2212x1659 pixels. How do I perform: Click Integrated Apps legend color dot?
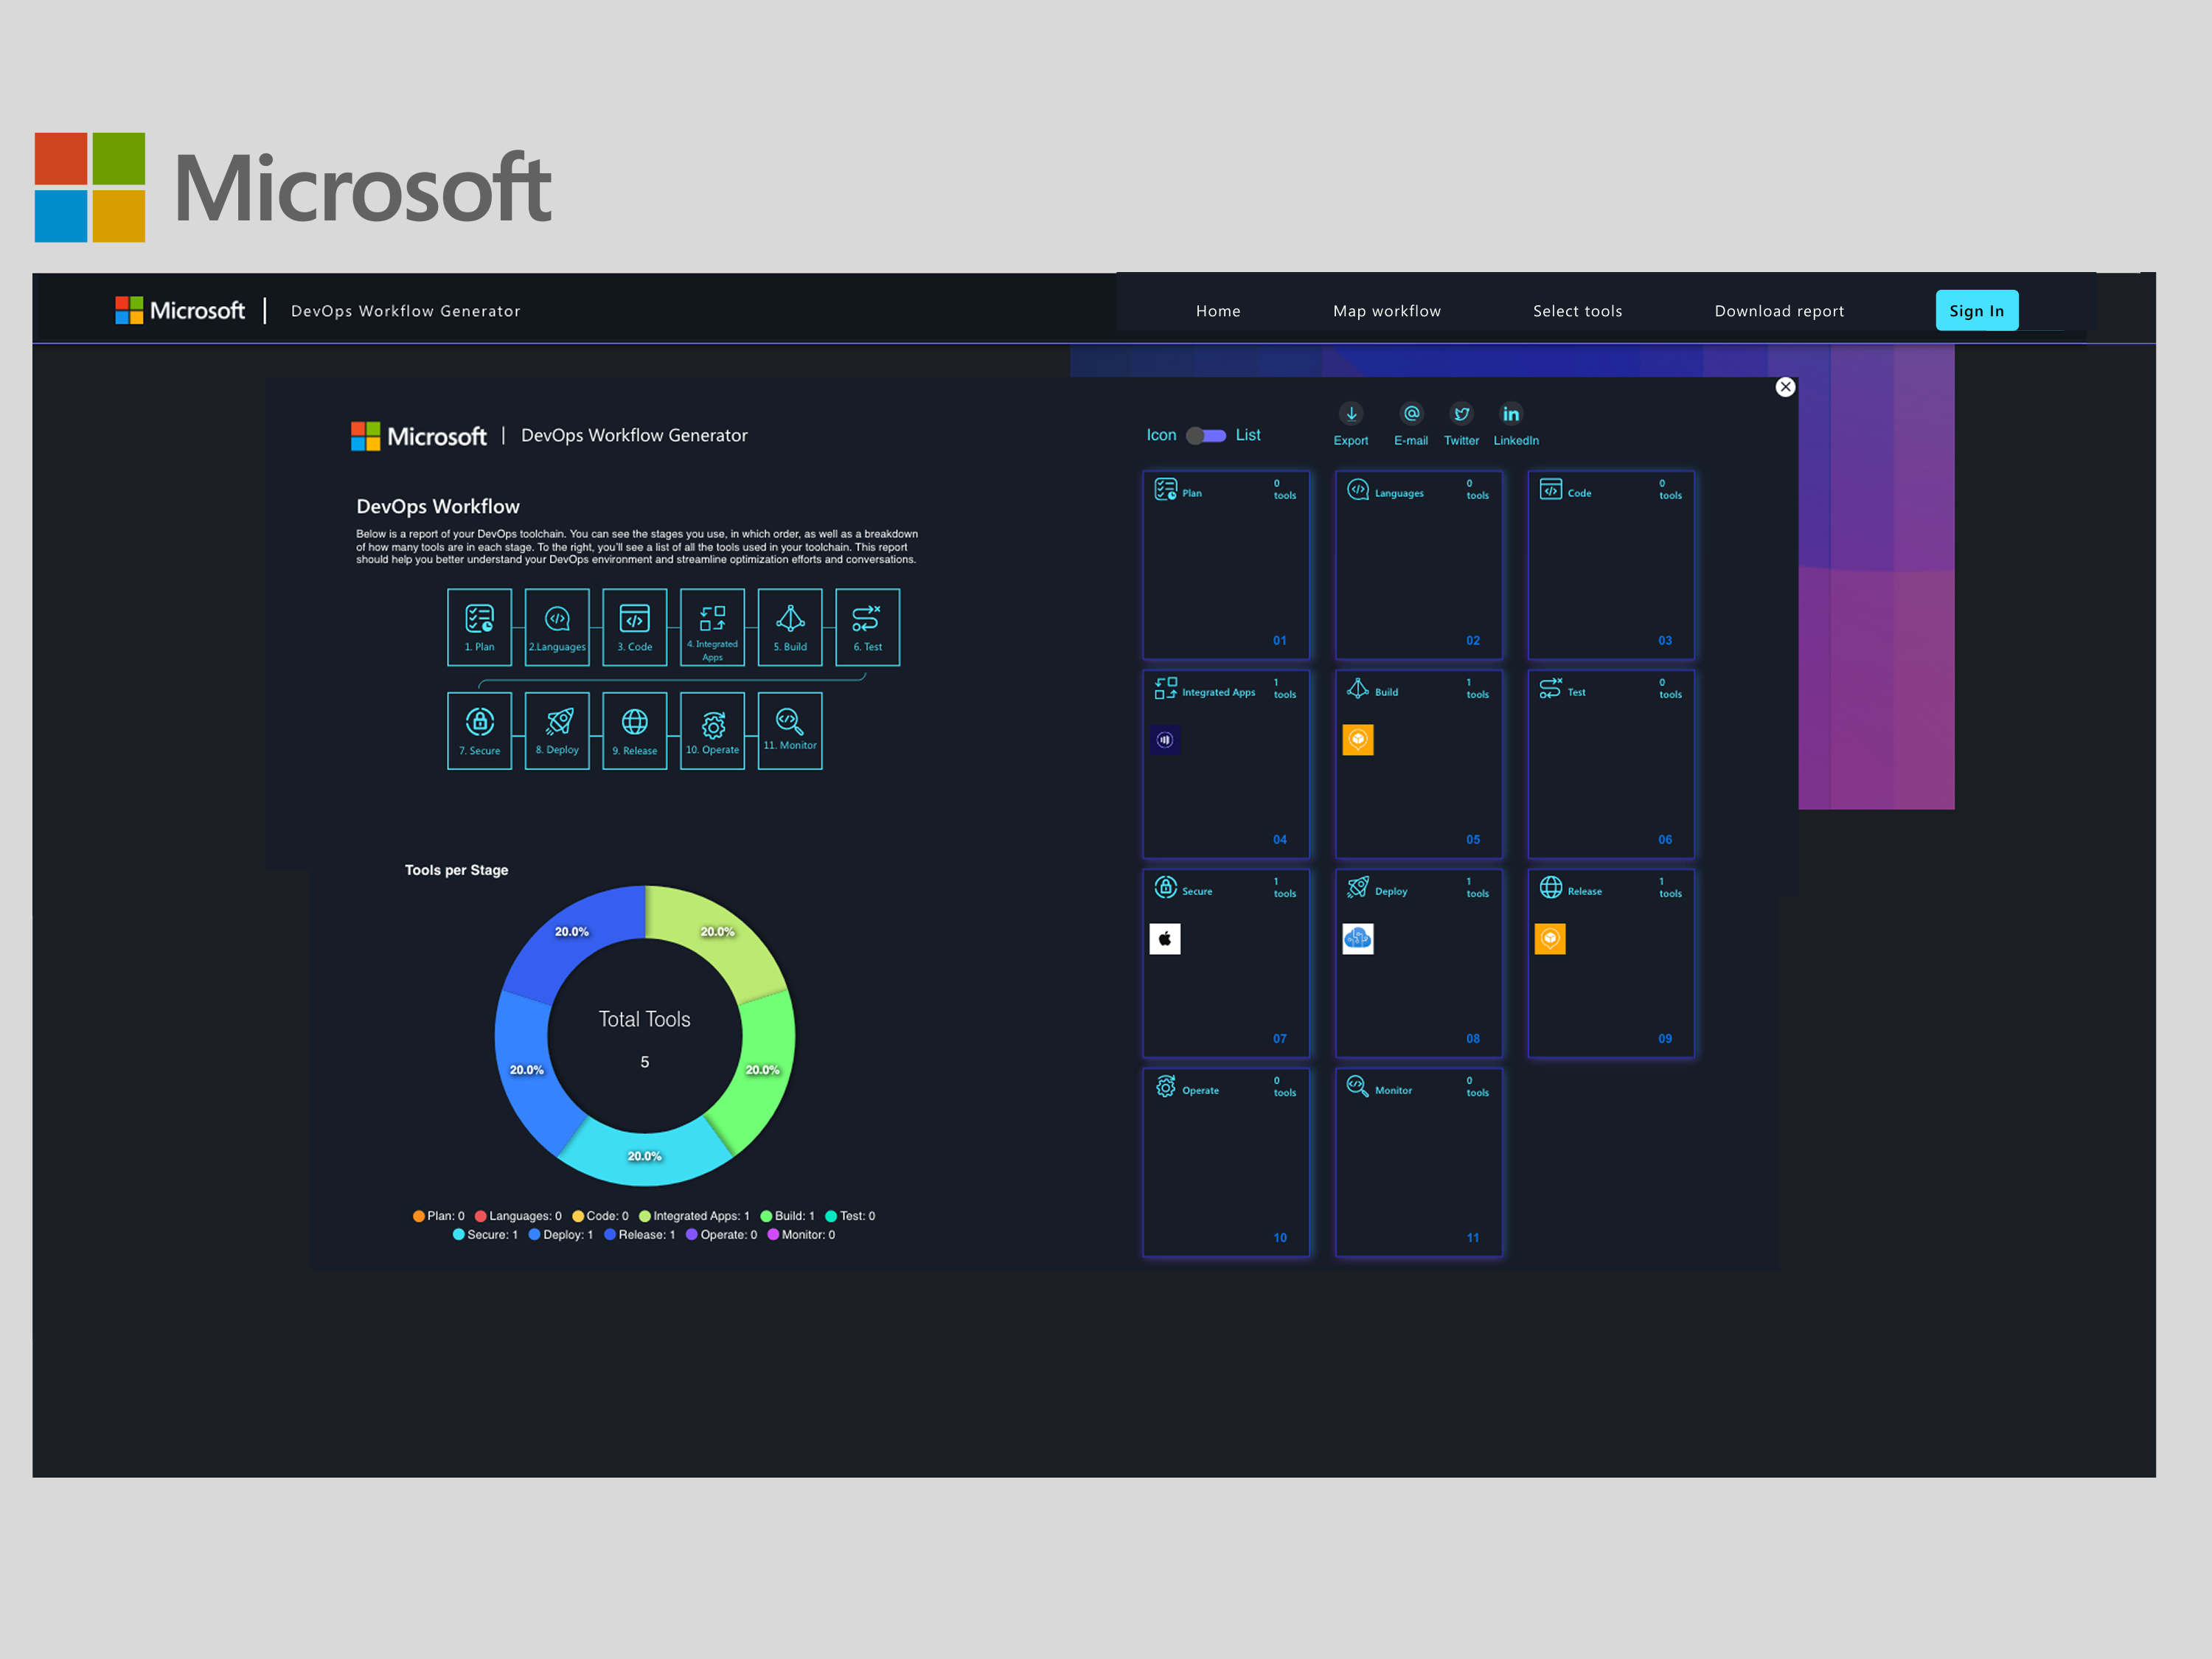(645, 1216)
